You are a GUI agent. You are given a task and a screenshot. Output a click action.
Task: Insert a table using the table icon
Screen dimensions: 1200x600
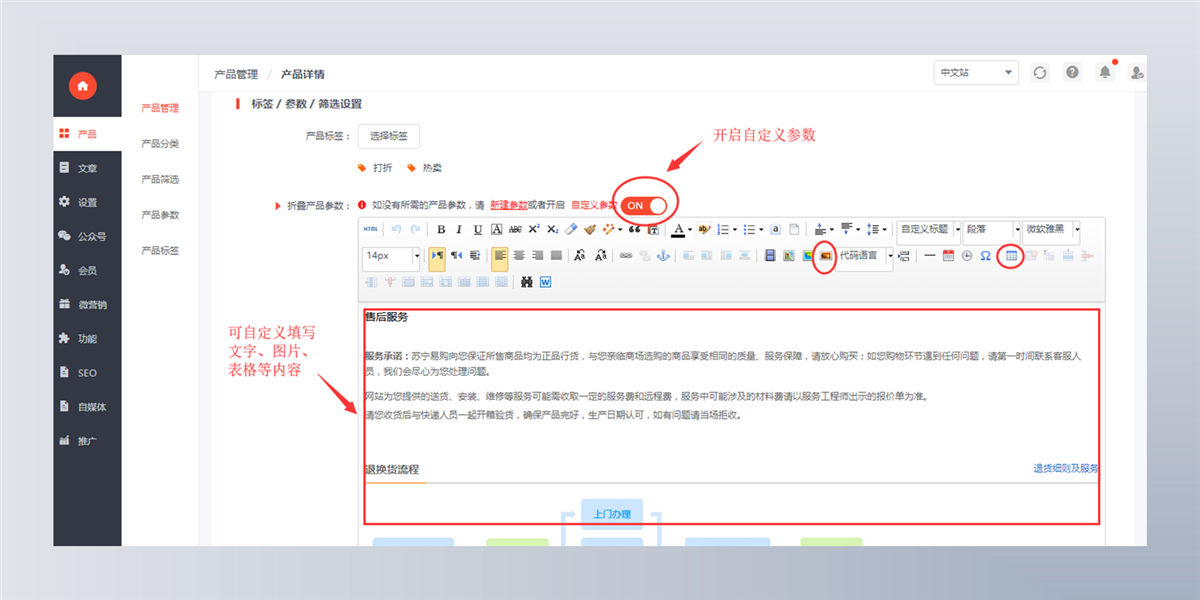pyautogui.click(x=1011, y=256)
